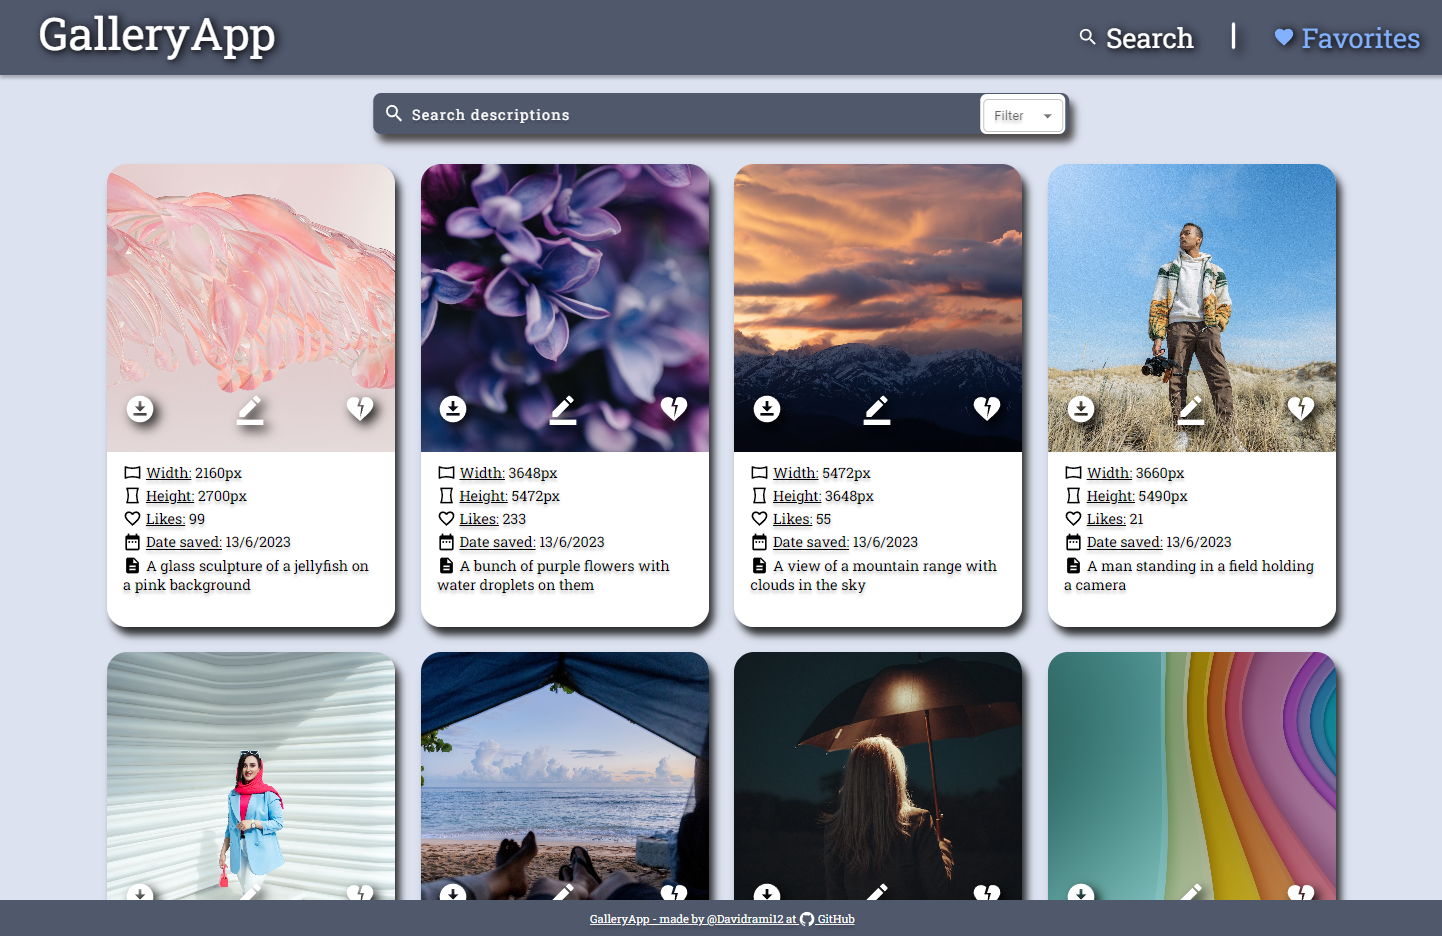Click Date saved on man in field card

click(x=1159, y=542)
